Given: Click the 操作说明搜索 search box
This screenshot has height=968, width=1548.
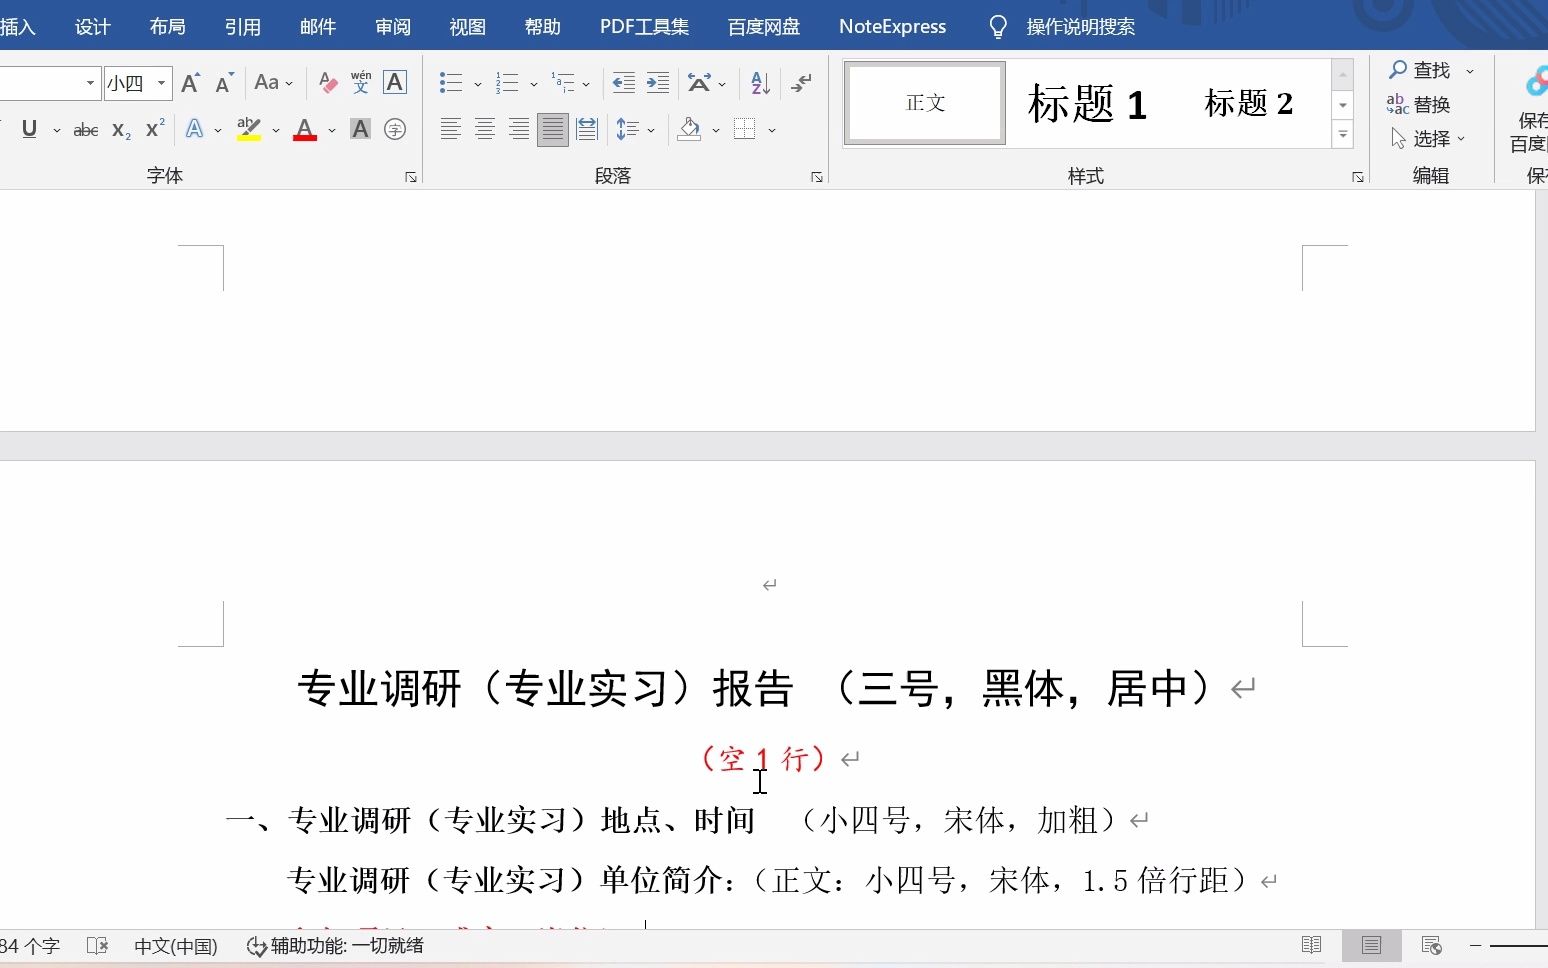Looking at the screenshot, I should click(1080, 27).
